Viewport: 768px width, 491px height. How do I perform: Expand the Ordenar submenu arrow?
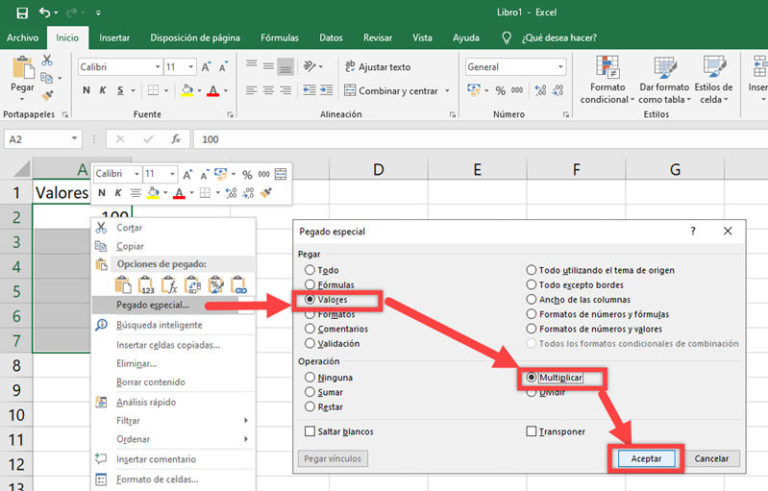pos(246,439)
